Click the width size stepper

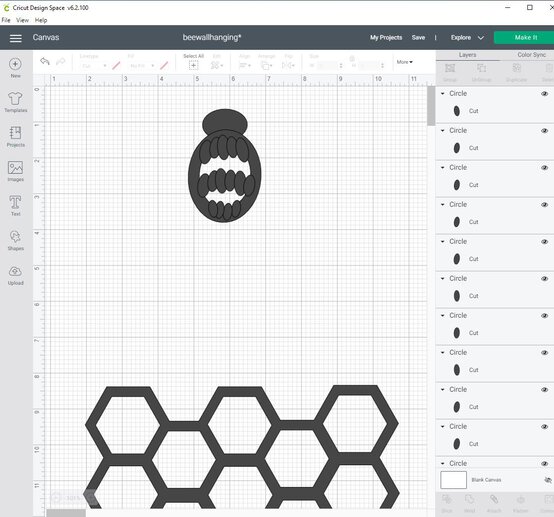tap(341, 66)
